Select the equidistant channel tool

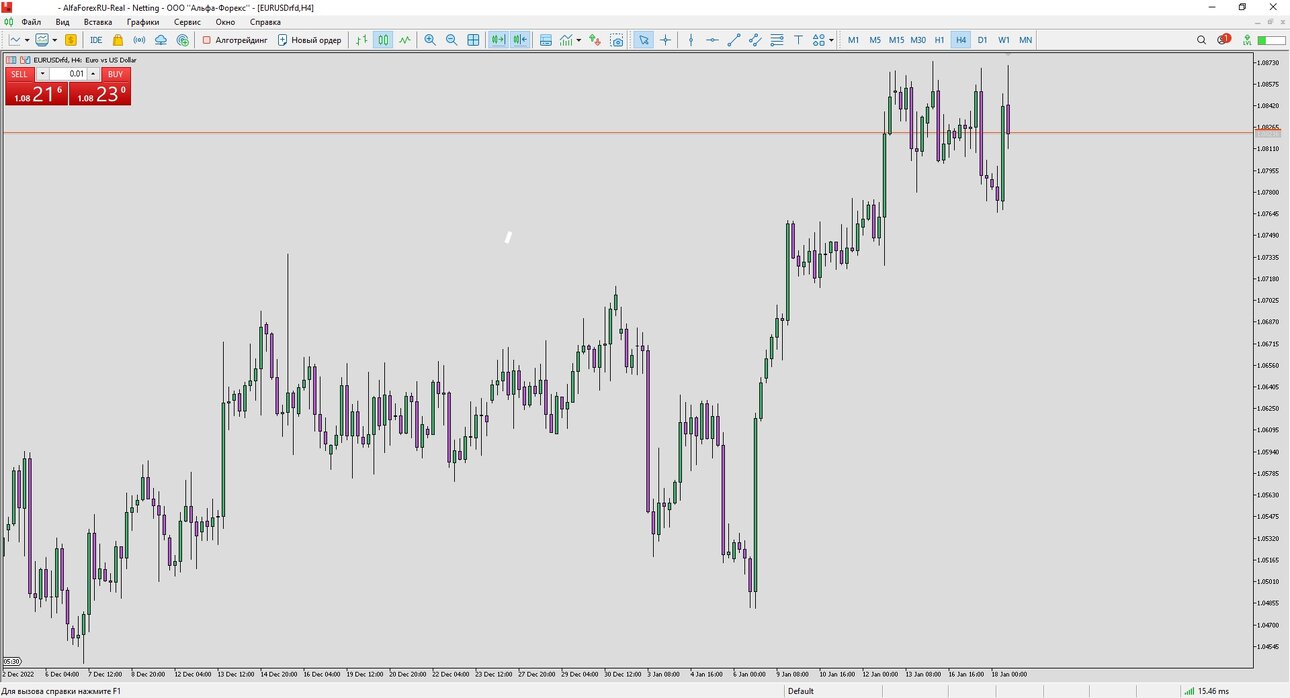755,40
